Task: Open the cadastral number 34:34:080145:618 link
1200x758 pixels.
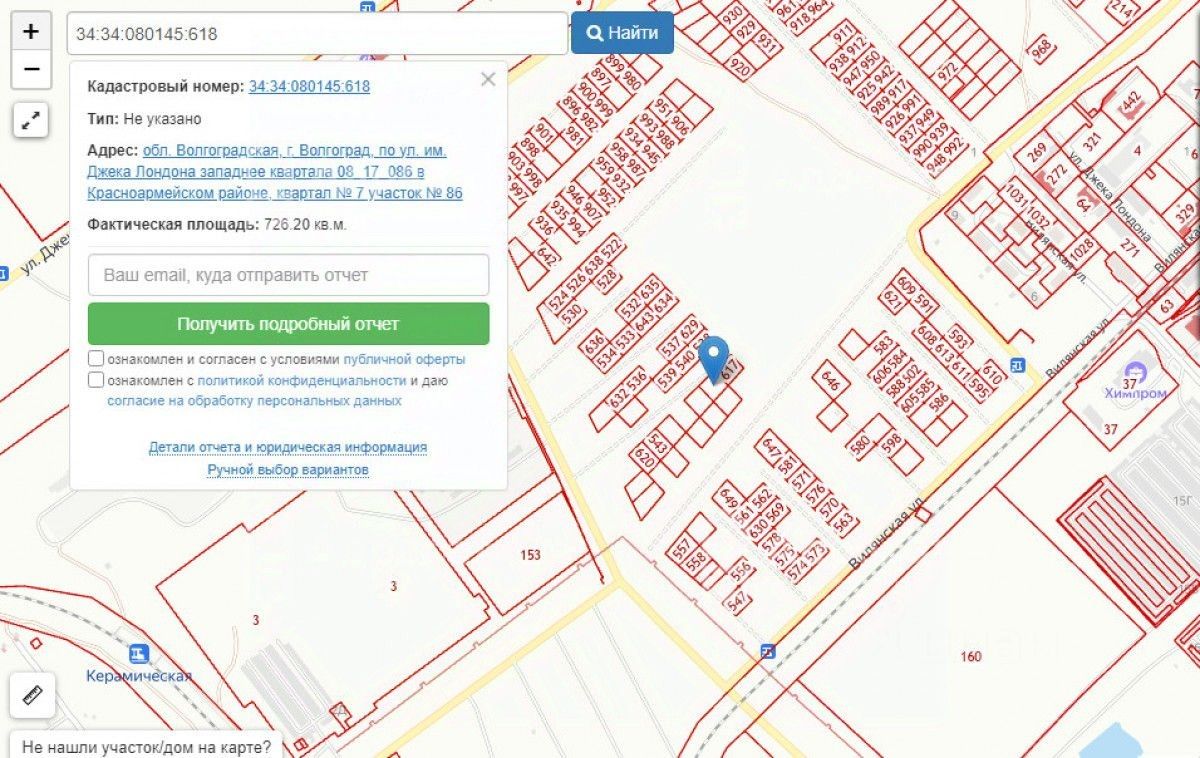Action: [x=309, y=87]
